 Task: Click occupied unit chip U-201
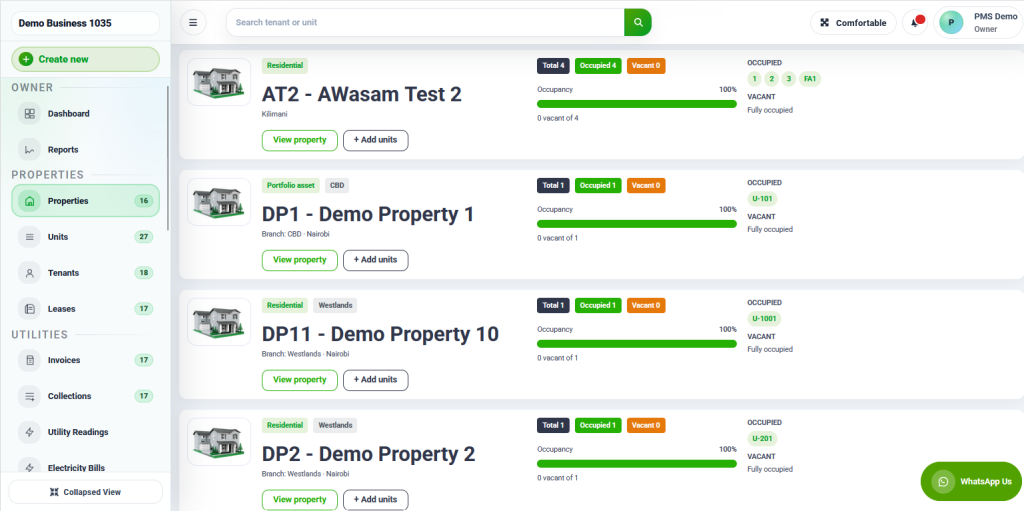(x=762, y=438)
